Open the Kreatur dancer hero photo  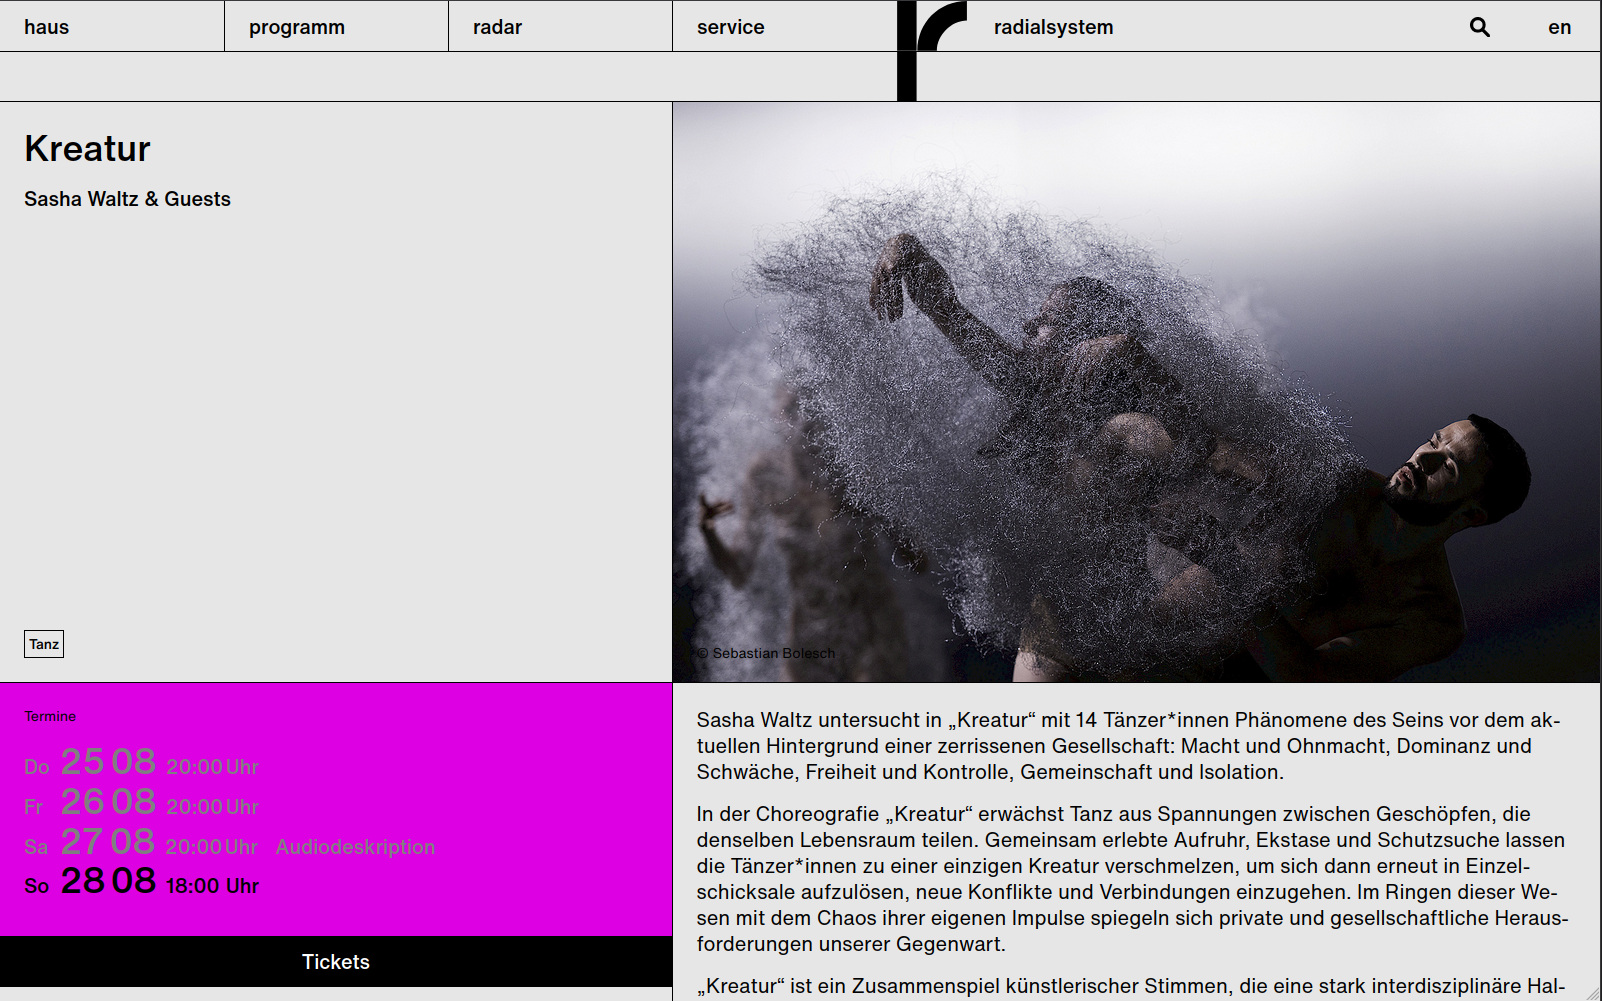(1136, 392)
